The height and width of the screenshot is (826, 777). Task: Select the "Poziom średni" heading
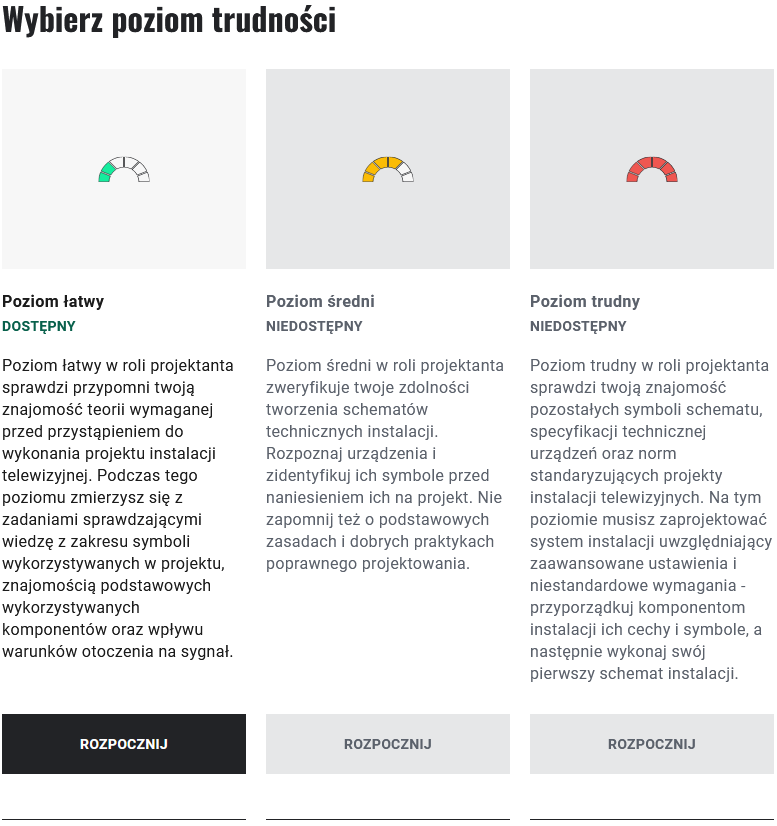(319, 300)
